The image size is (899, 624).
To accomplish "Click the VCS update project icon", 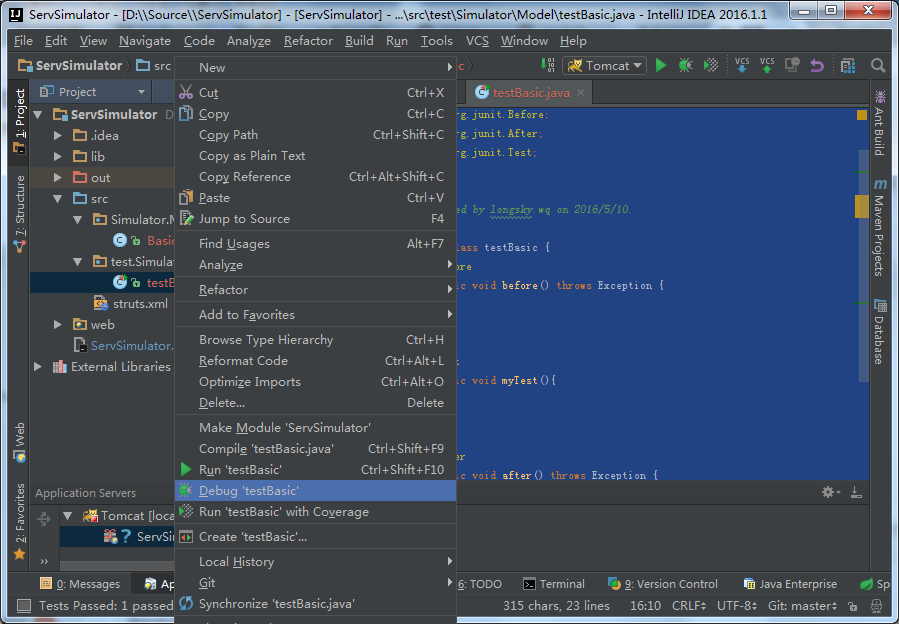I will pos(742,65).
